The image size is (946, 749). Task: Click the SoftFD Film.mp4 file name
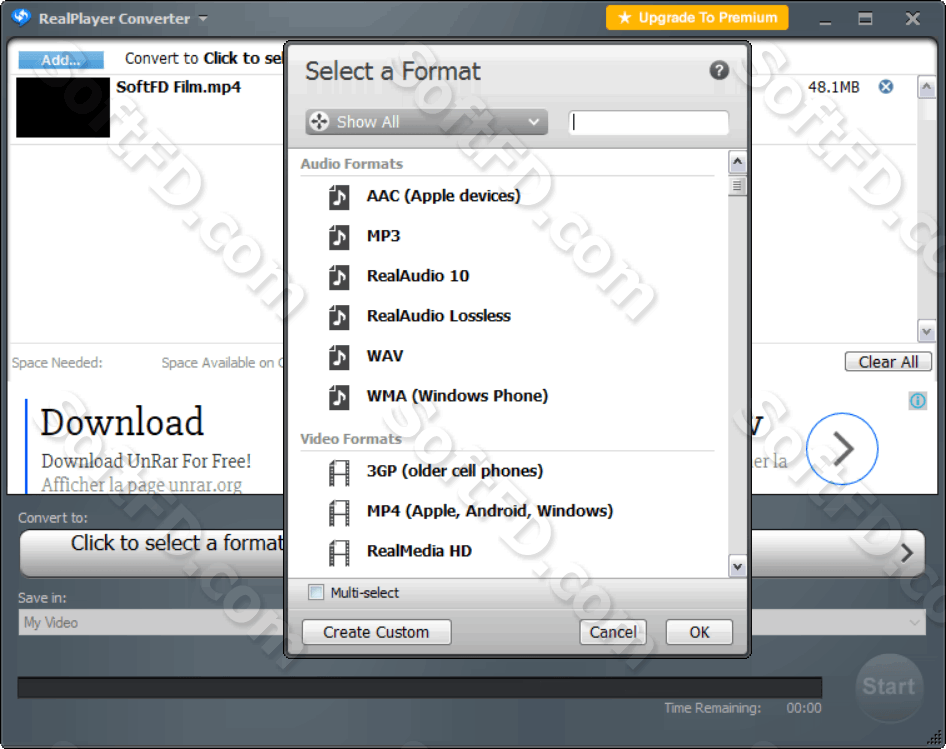click(x=178, y=87)
